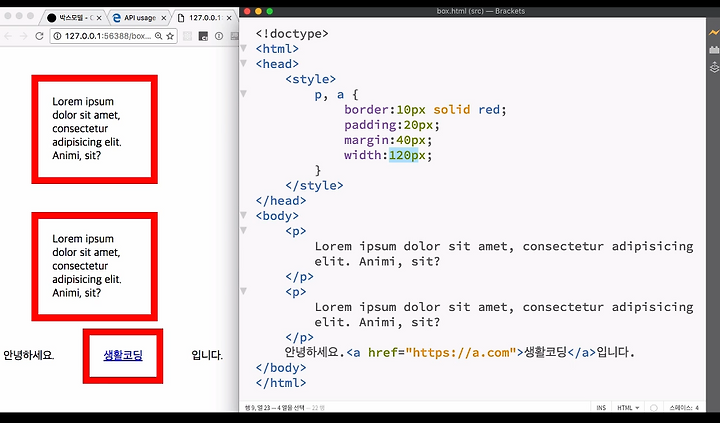Click the layers-style icon in Brackets sidebar

point(714,67)
